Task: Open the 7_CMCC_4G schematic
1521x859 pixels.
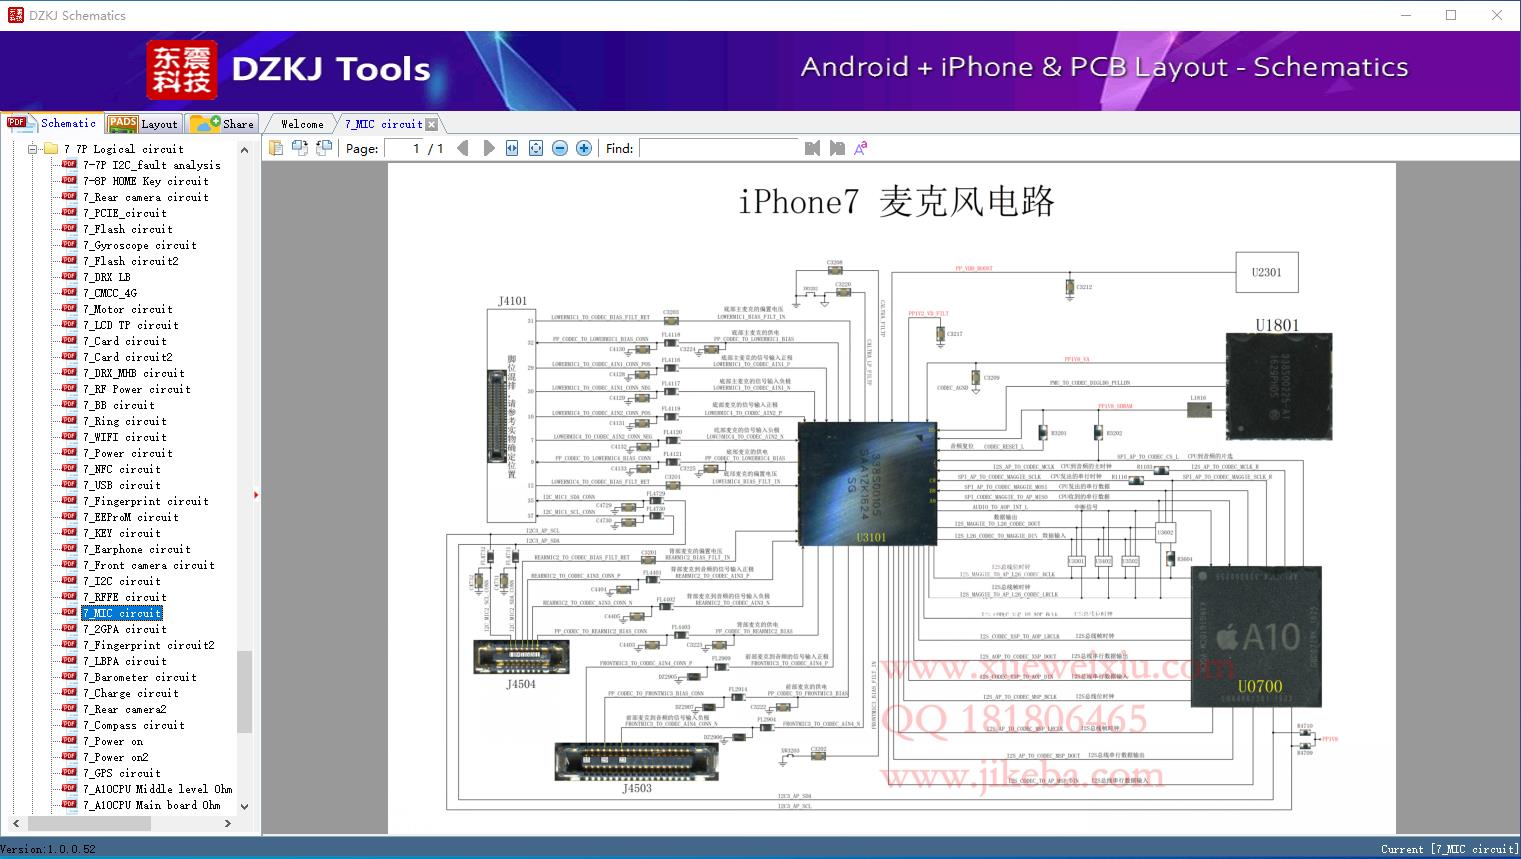Action: (110, 293)
